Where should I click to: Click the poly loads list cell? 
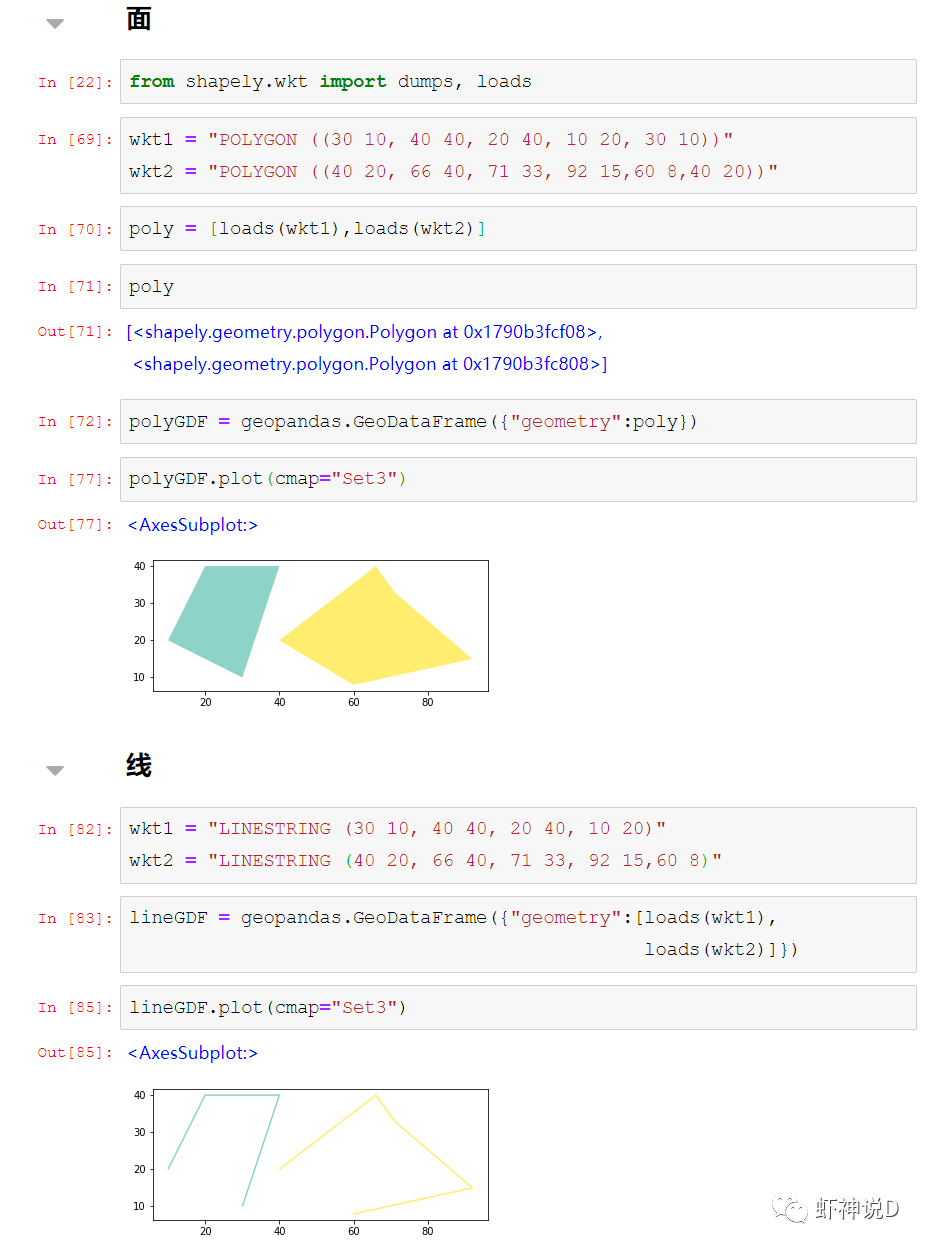pyautogui.click(x=518, y=229)
